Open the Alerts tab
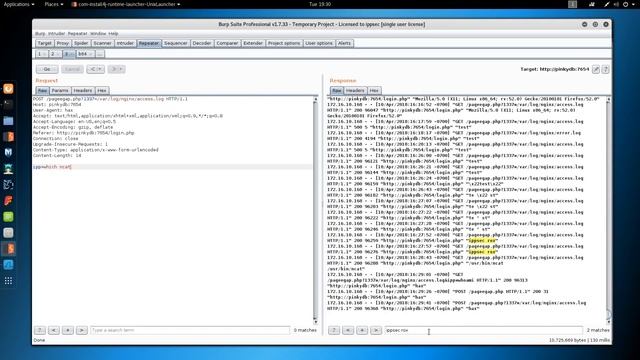Image resolution: width=640 pixels, height=360 pixels. click(x=344, y=43)
